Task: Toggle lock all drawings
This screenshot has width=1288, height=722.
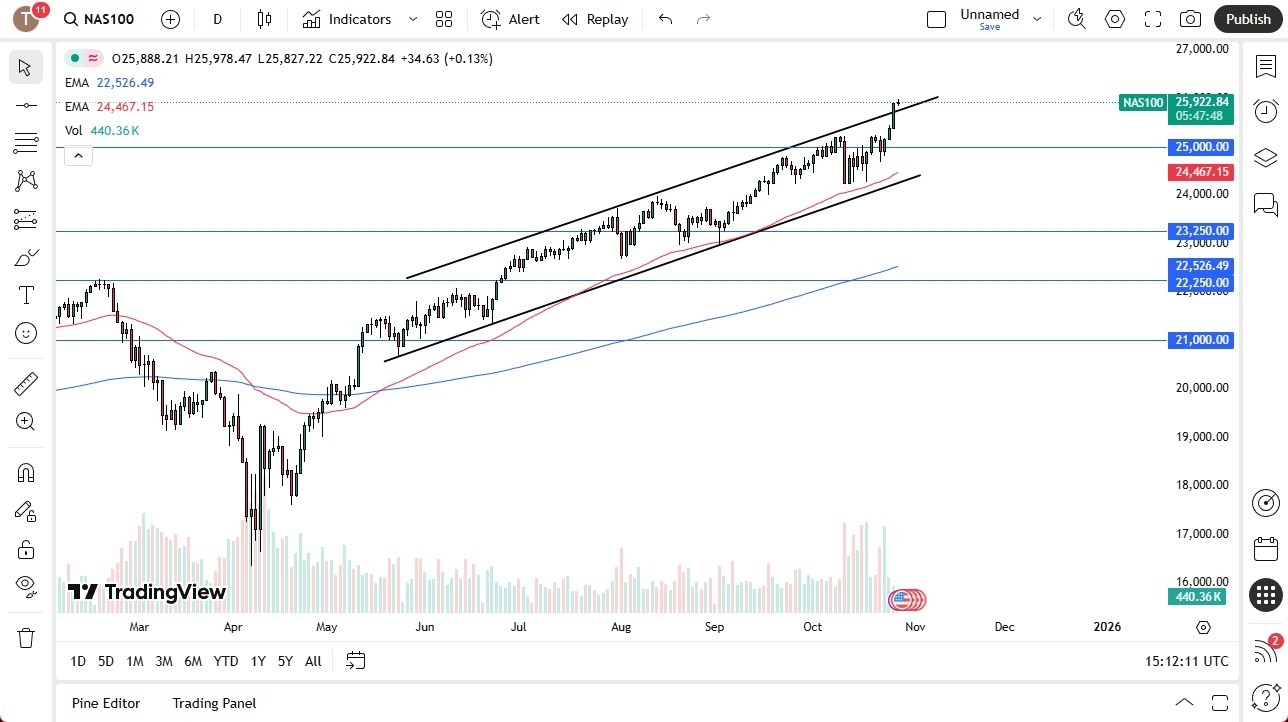Action: click(25, 548)
